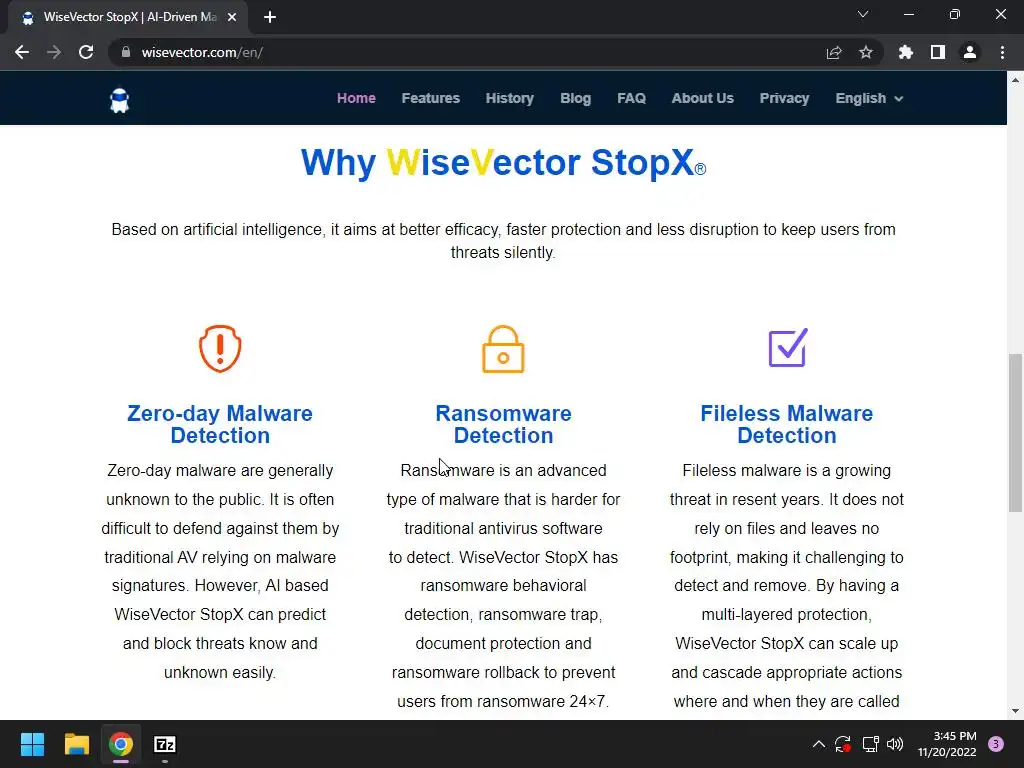Click 'Based on artificial intelligence' paragraph
Image resolution: width=1024 pixels, height=768 pixels.
[x=503, y=241]
